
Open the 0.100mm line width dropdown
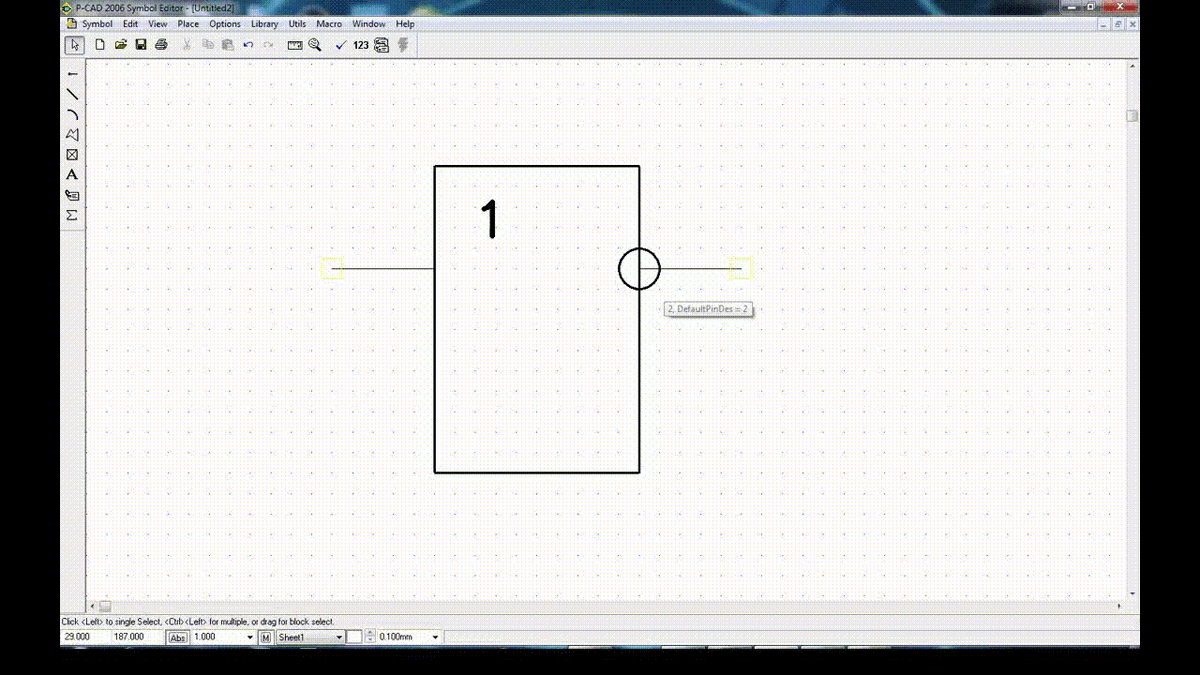coord(435,637)
